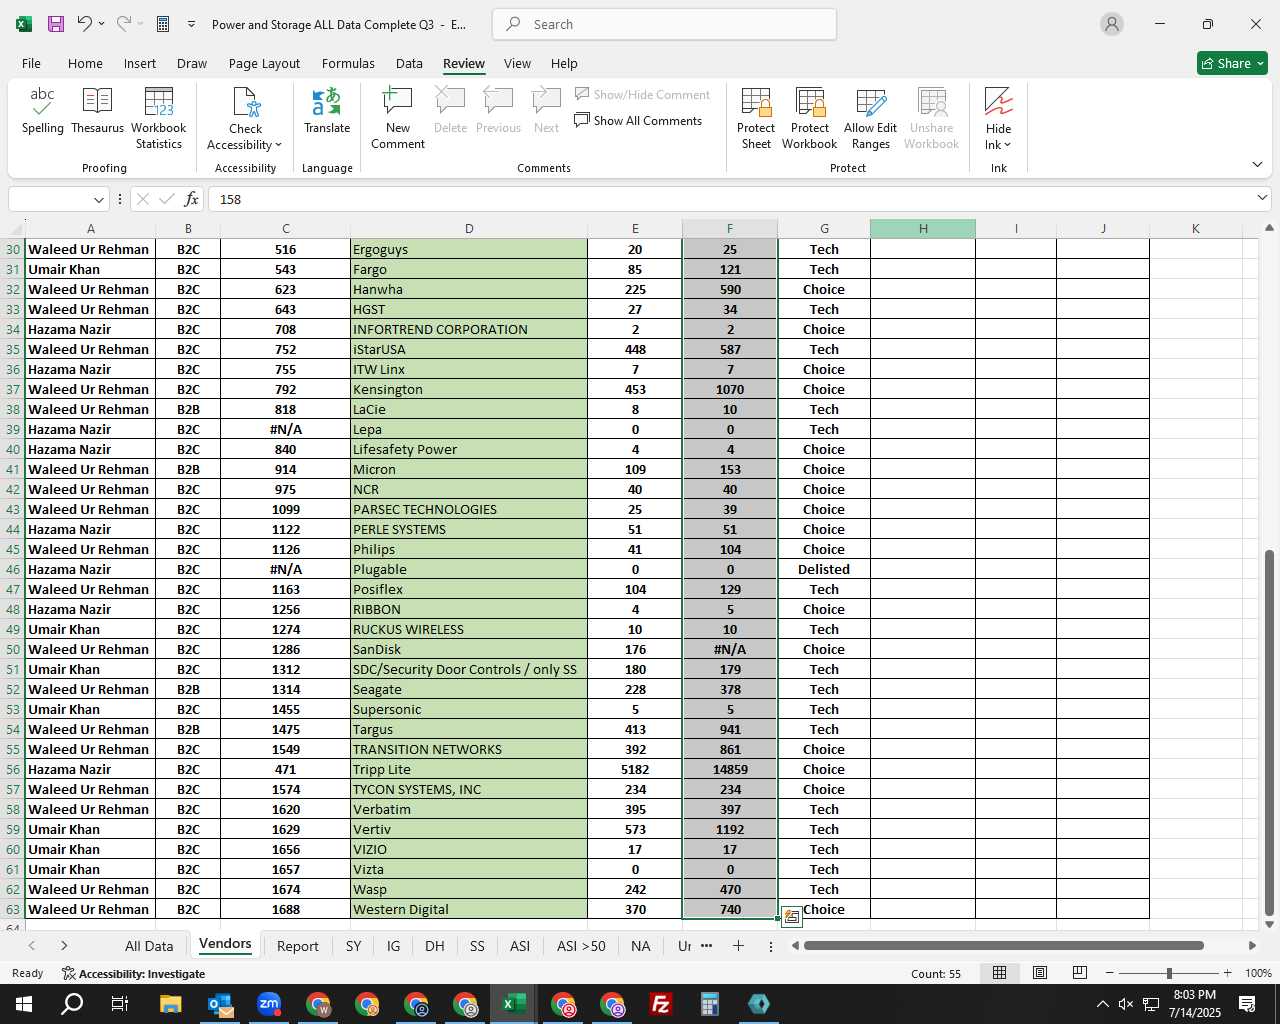This screenshot has width=1280, height=1024.
Task: Click the horizontal scrollbar thumb
Action: tap(1003, 945)
